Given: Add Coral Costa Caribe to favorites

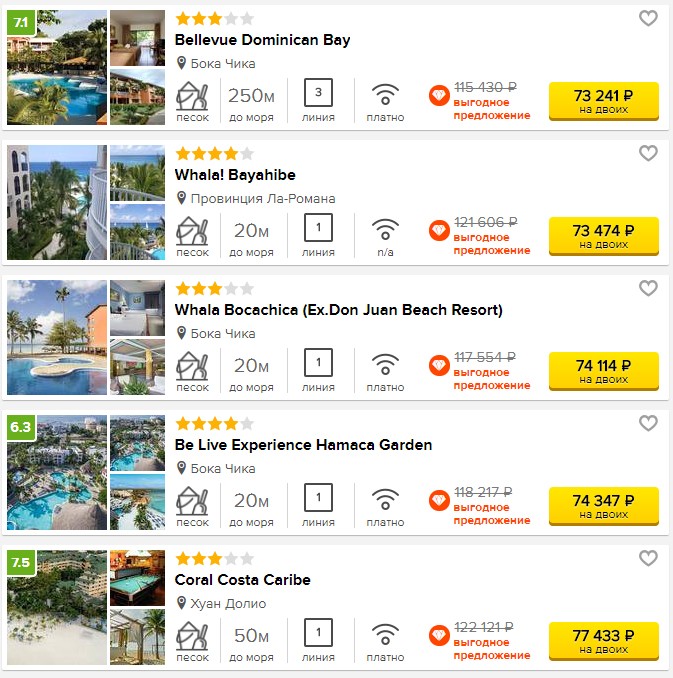Looking at the screenshot, I should (648, 558).
